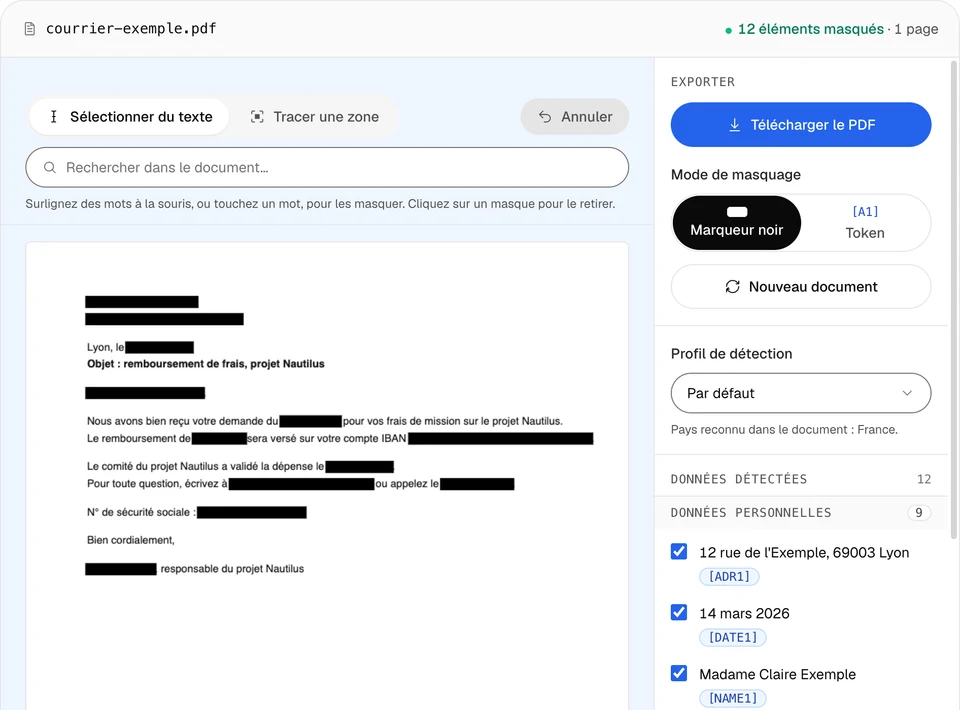Click 'Objet : remboursement de frais, projet Nautilus'
The image size is (960, 710).
[206, 364]
